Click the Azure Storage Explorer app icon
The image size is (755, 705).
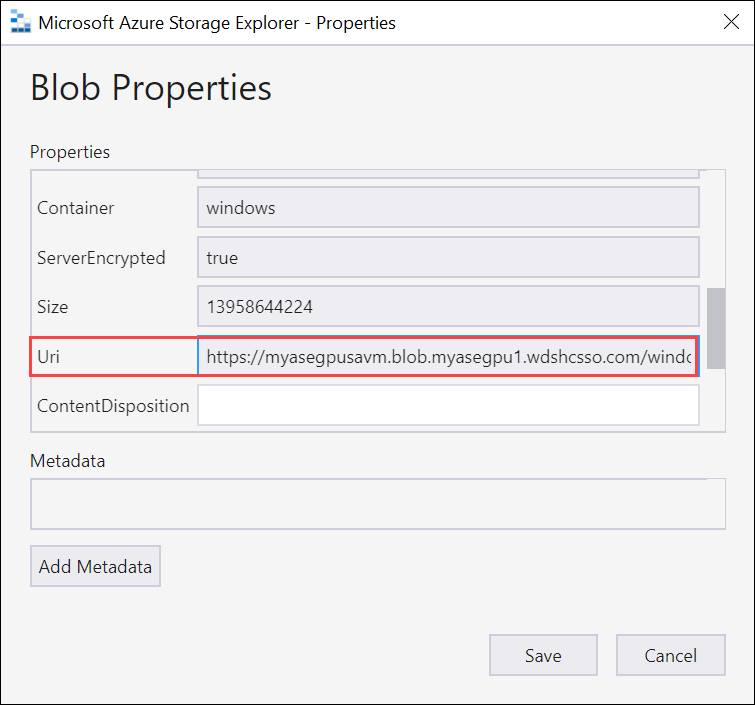tap(21, 23)
